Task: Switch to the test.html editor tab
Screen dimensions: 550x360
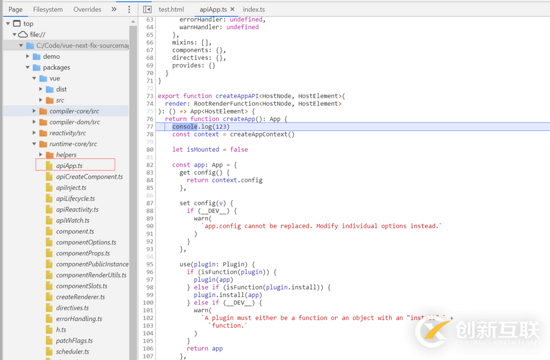Action: [x=171, y=9]
